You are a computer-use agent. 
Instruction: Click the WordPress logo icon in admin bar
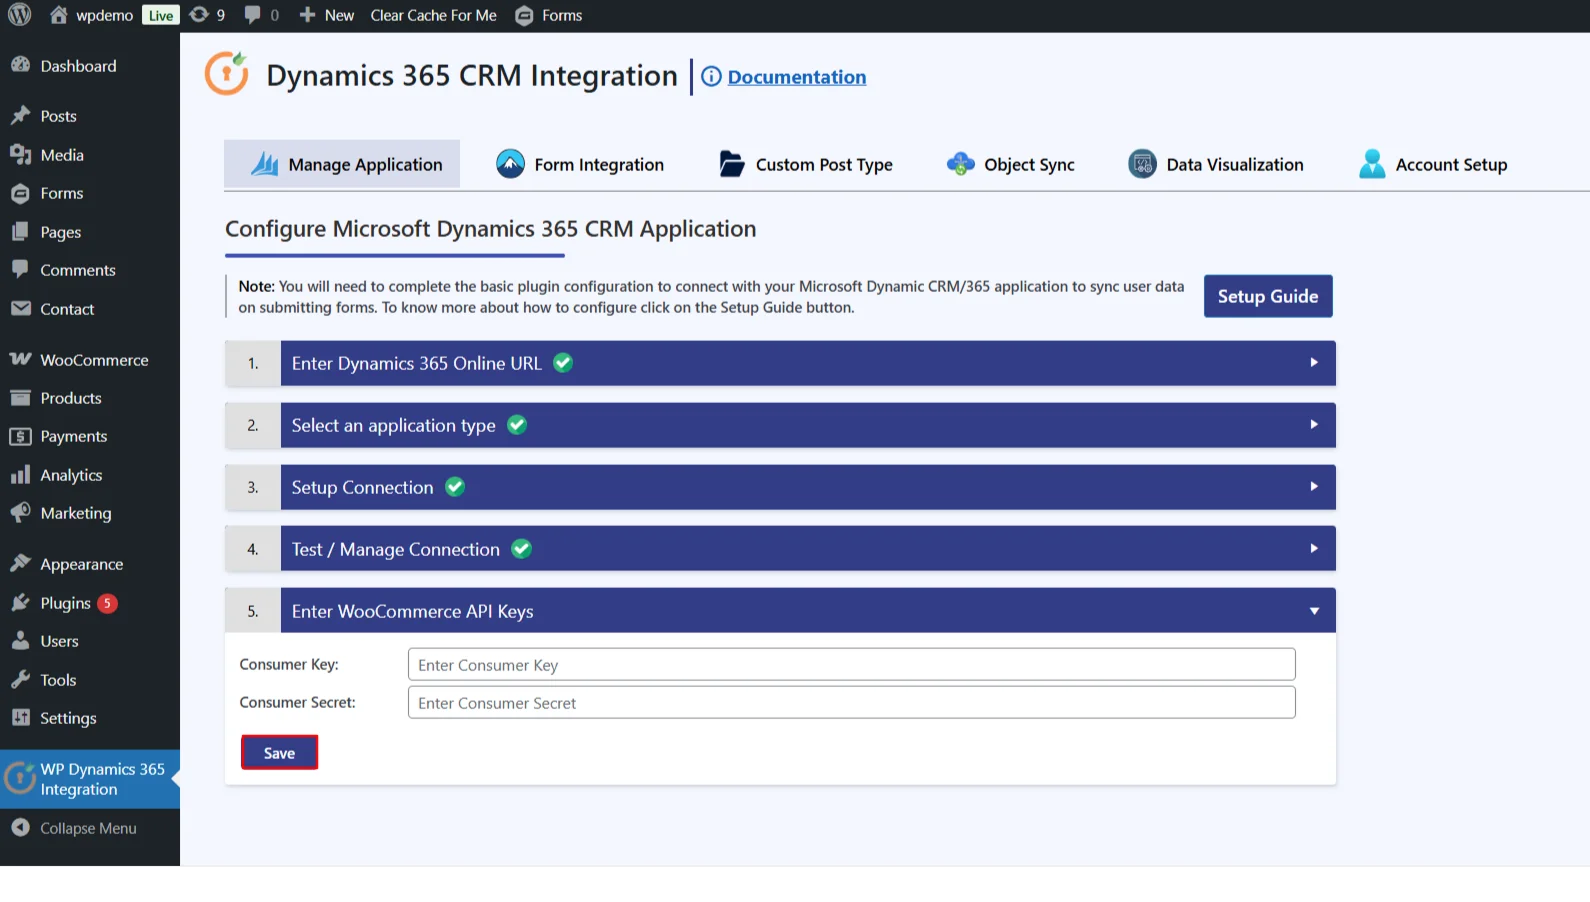tap(19, 15)
